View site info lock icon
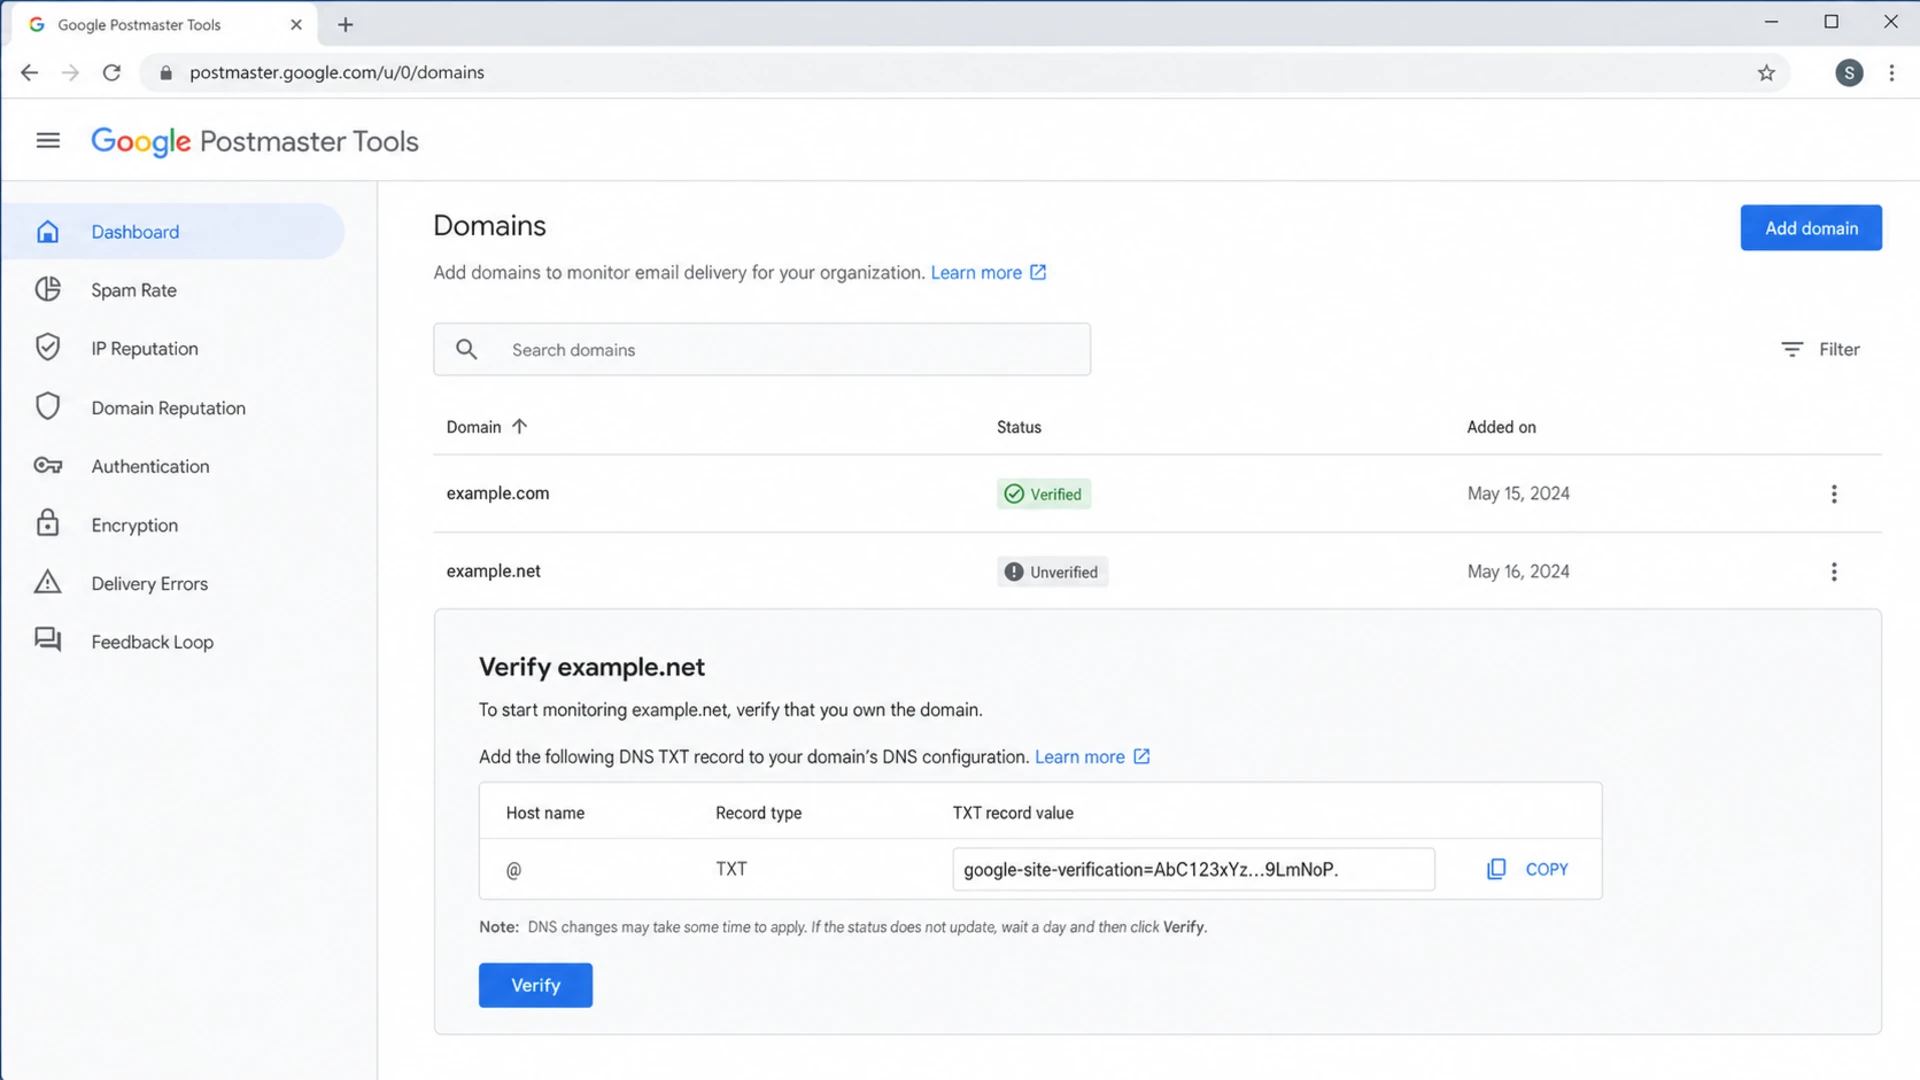This screenshot has height=1080, width=1920. [166, 72]
